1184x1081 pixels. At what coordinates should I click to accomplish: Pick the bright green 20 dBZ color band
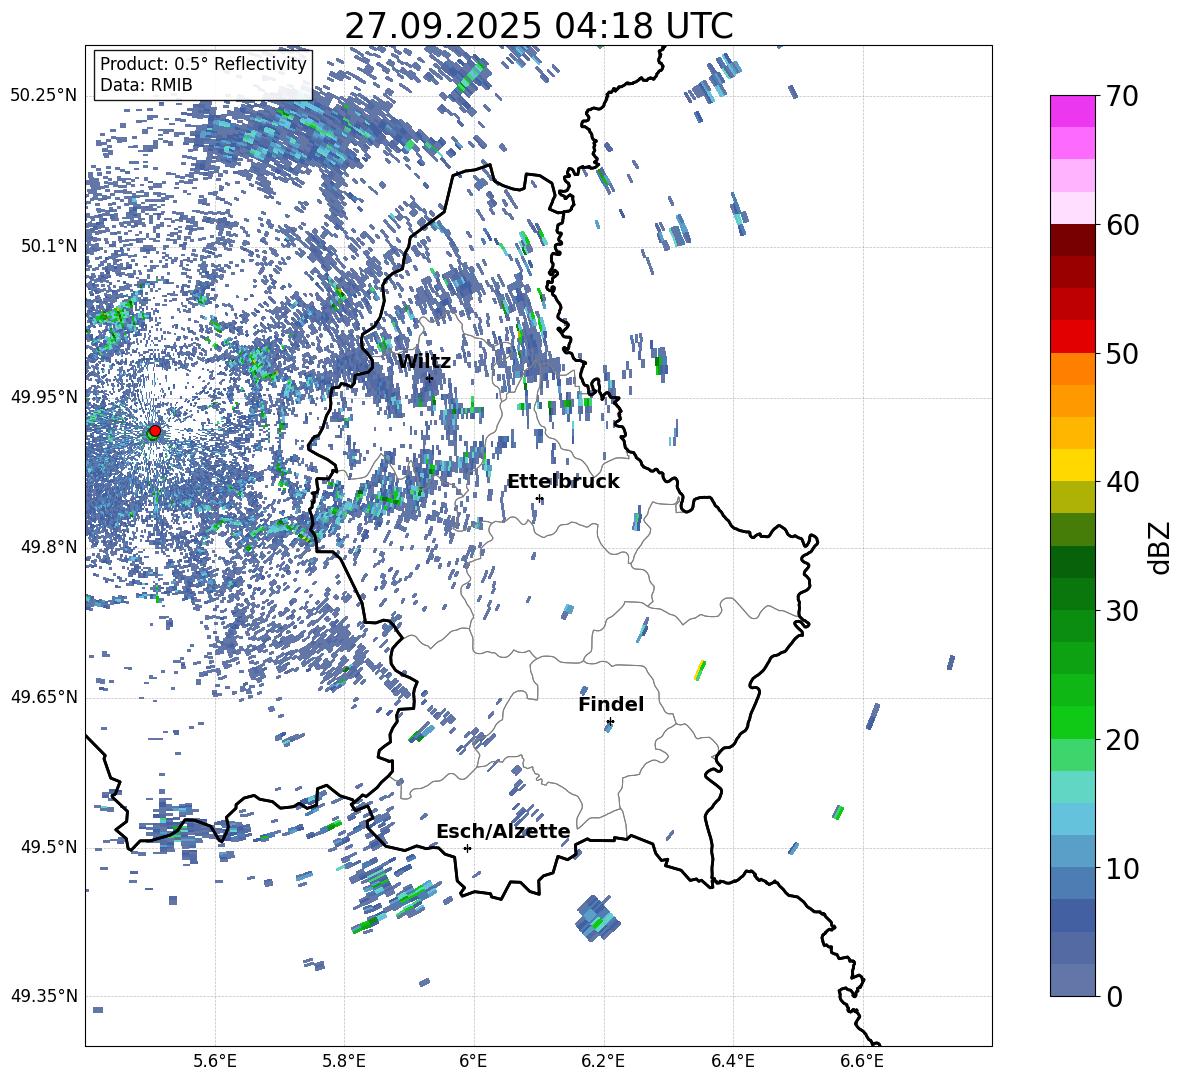[x=1072, y=722]
